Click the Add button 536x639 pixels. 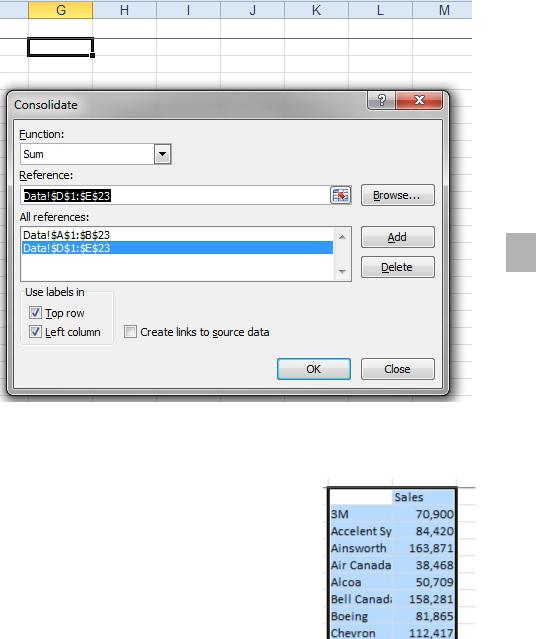[x=397, y=237]
